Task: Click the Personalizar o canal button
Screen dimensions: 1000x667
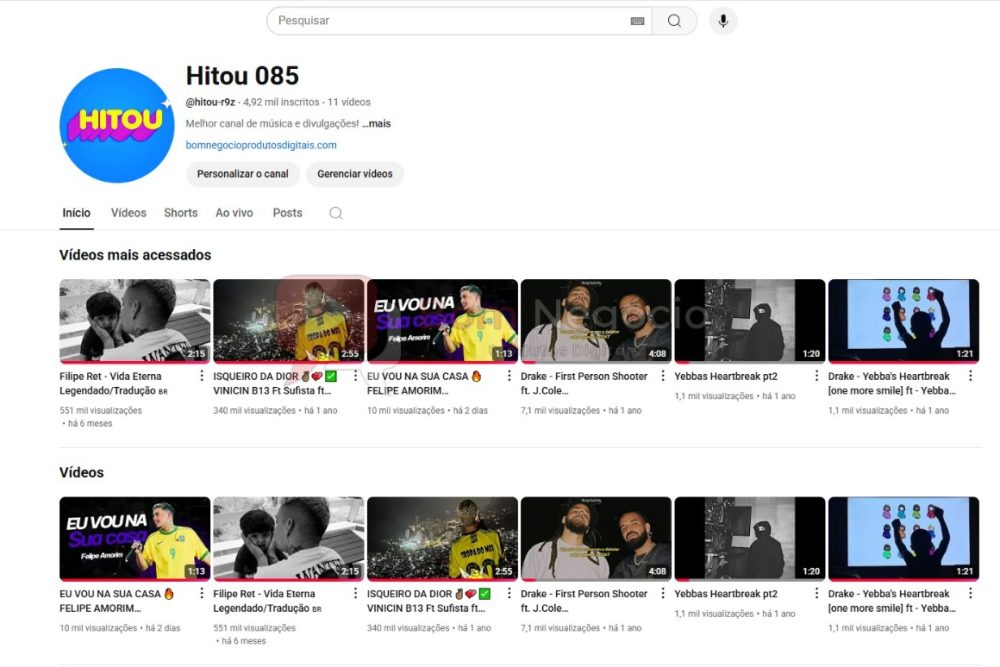Action: tap(243, 174)
